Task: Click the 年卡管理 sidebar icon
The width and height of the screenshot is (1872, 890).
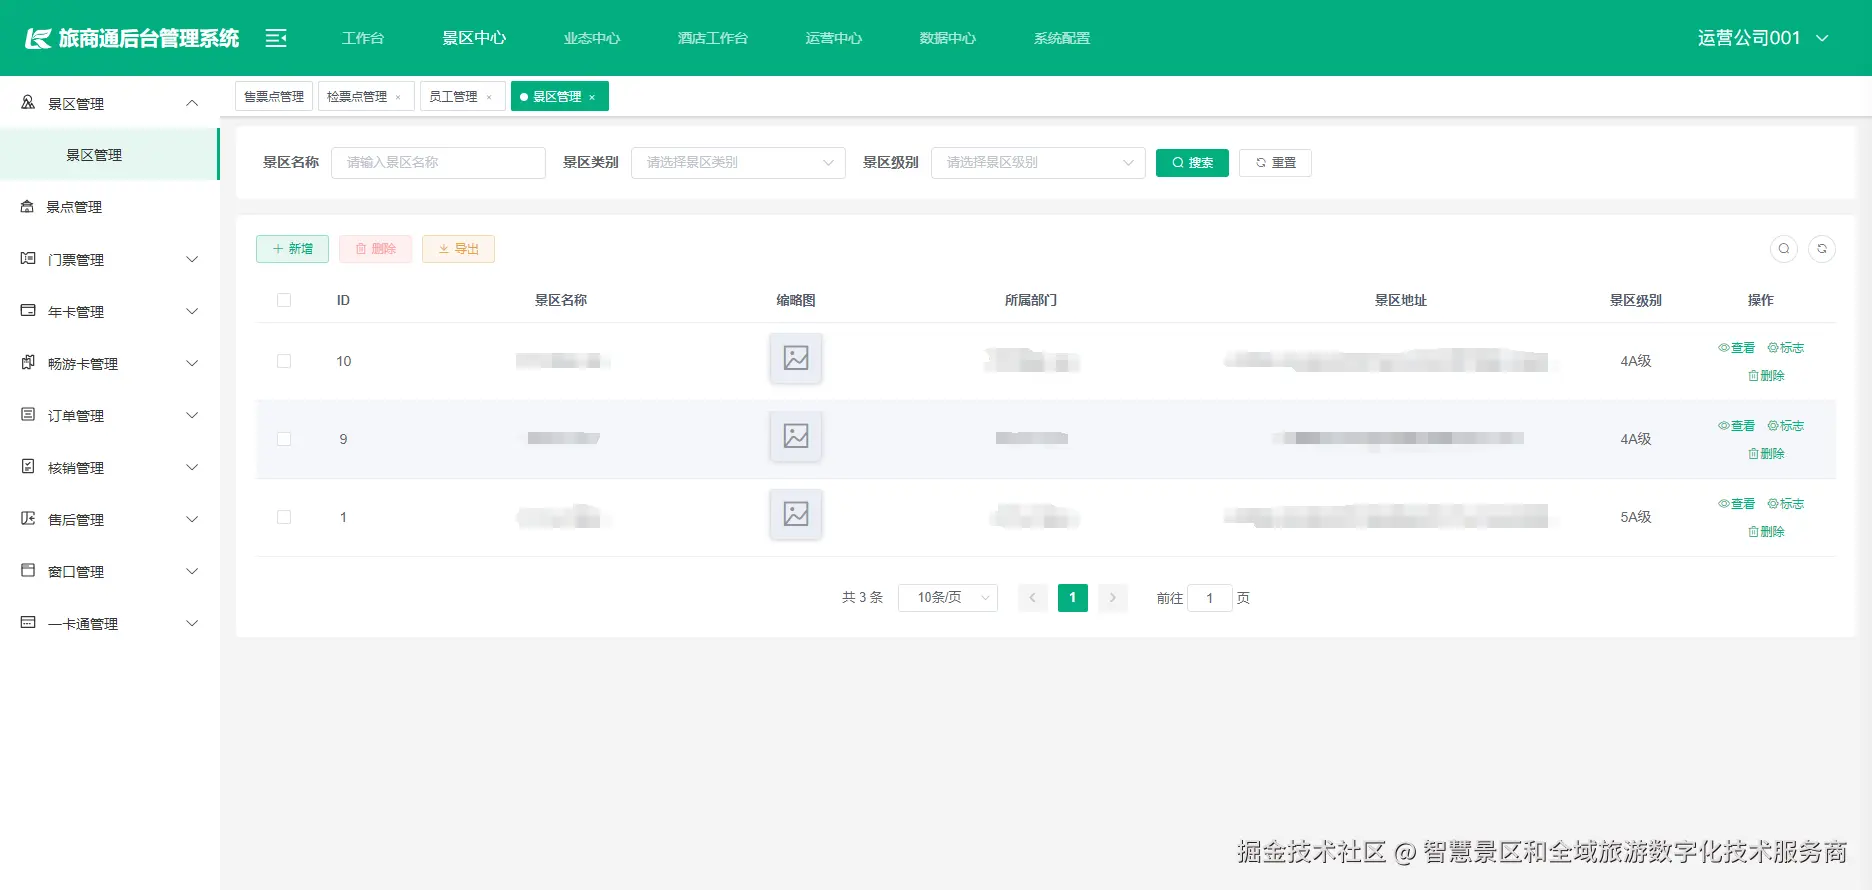Action: coord(28,311)
